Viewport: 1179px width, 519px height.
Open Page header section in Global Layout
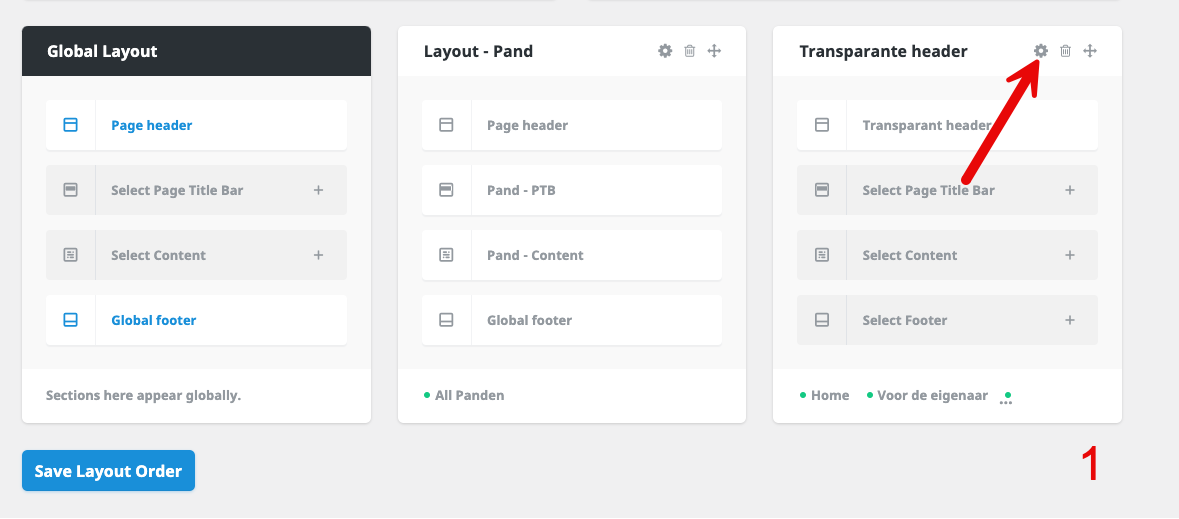click(x=196, y=125)
